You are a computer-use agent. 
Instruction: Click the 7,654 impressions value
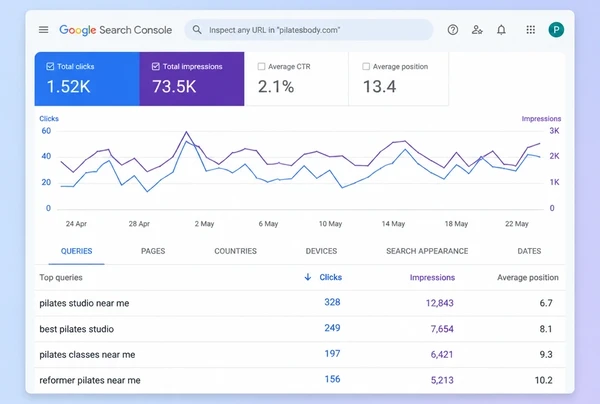[x=442, y=329]
